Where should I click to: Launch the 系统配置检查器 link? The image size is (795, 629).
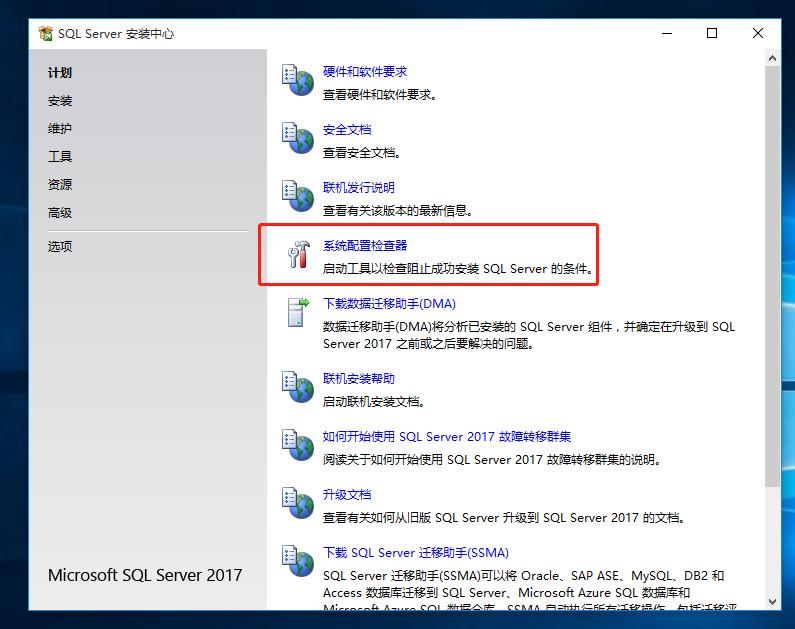pyautogui.click(x=365, y=246)
